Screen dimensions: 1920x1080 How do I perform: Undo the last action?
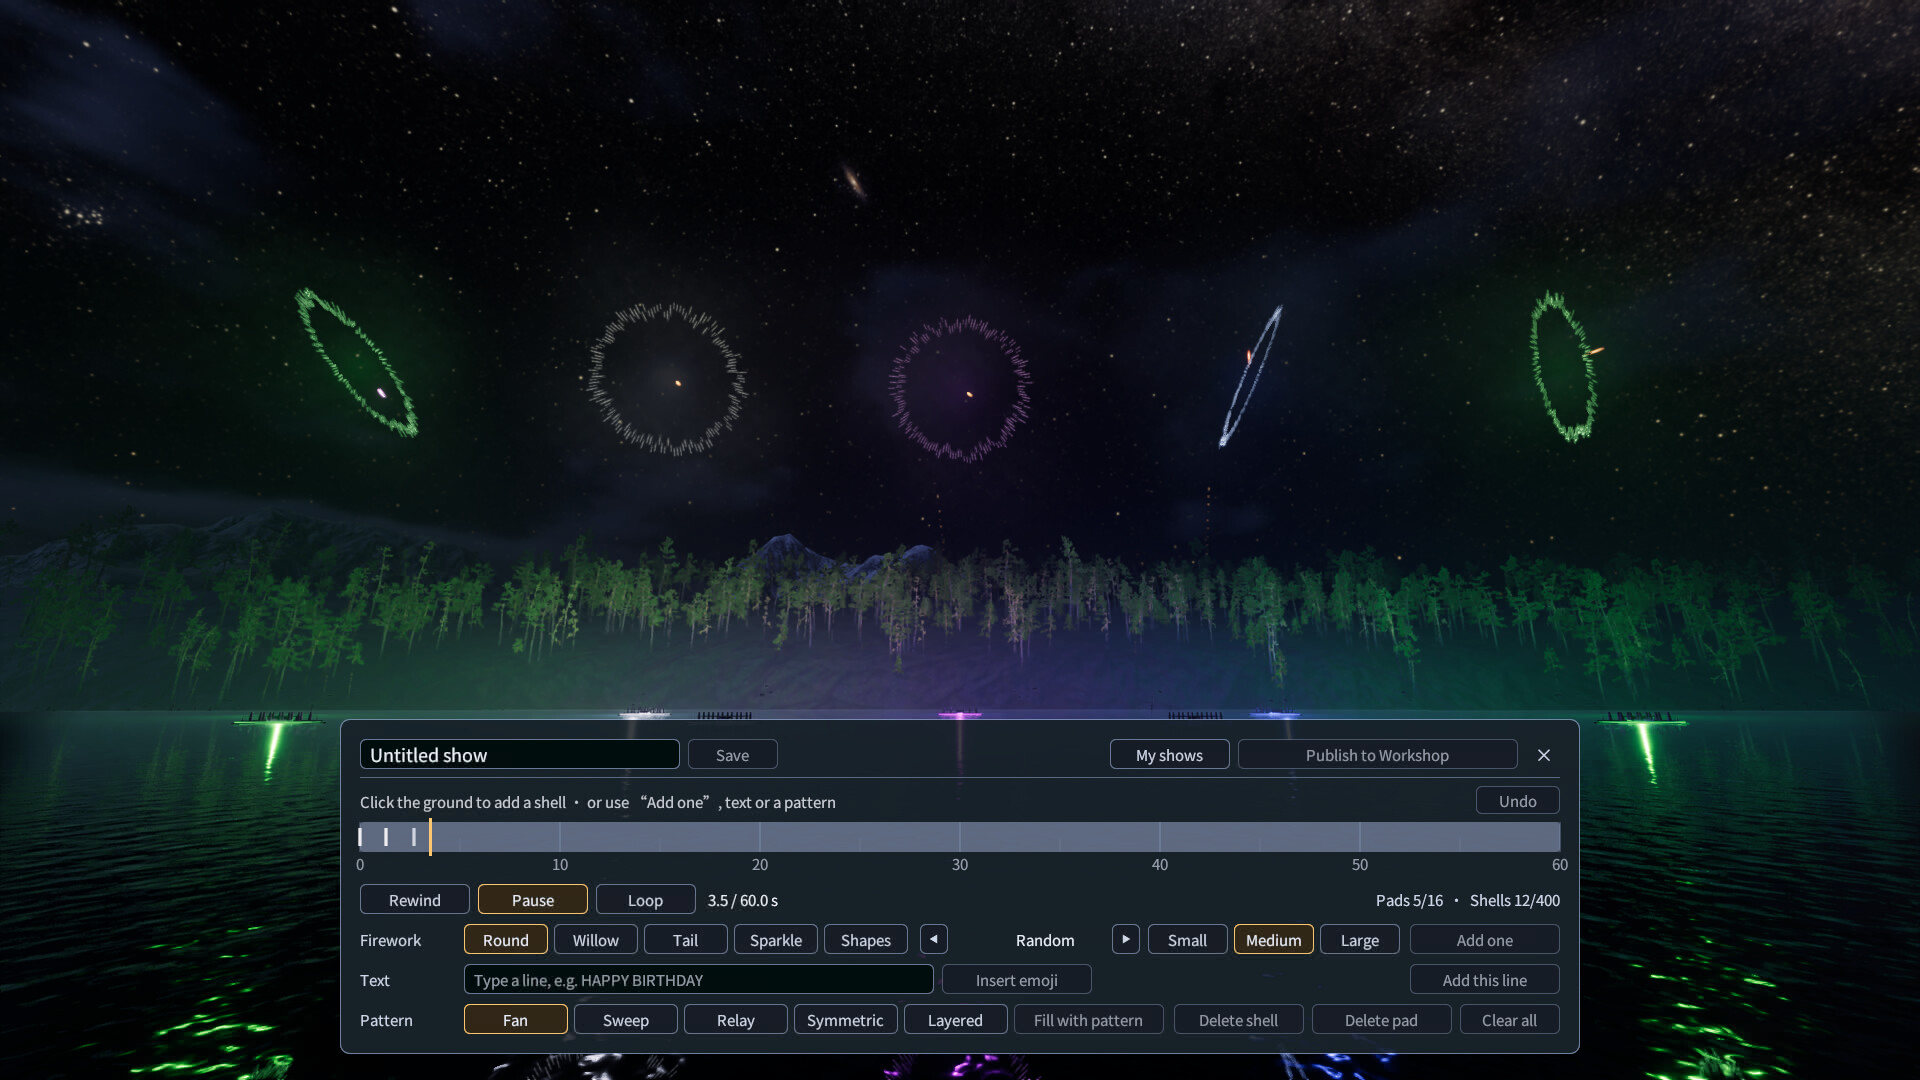click(x=1518, y=800)
